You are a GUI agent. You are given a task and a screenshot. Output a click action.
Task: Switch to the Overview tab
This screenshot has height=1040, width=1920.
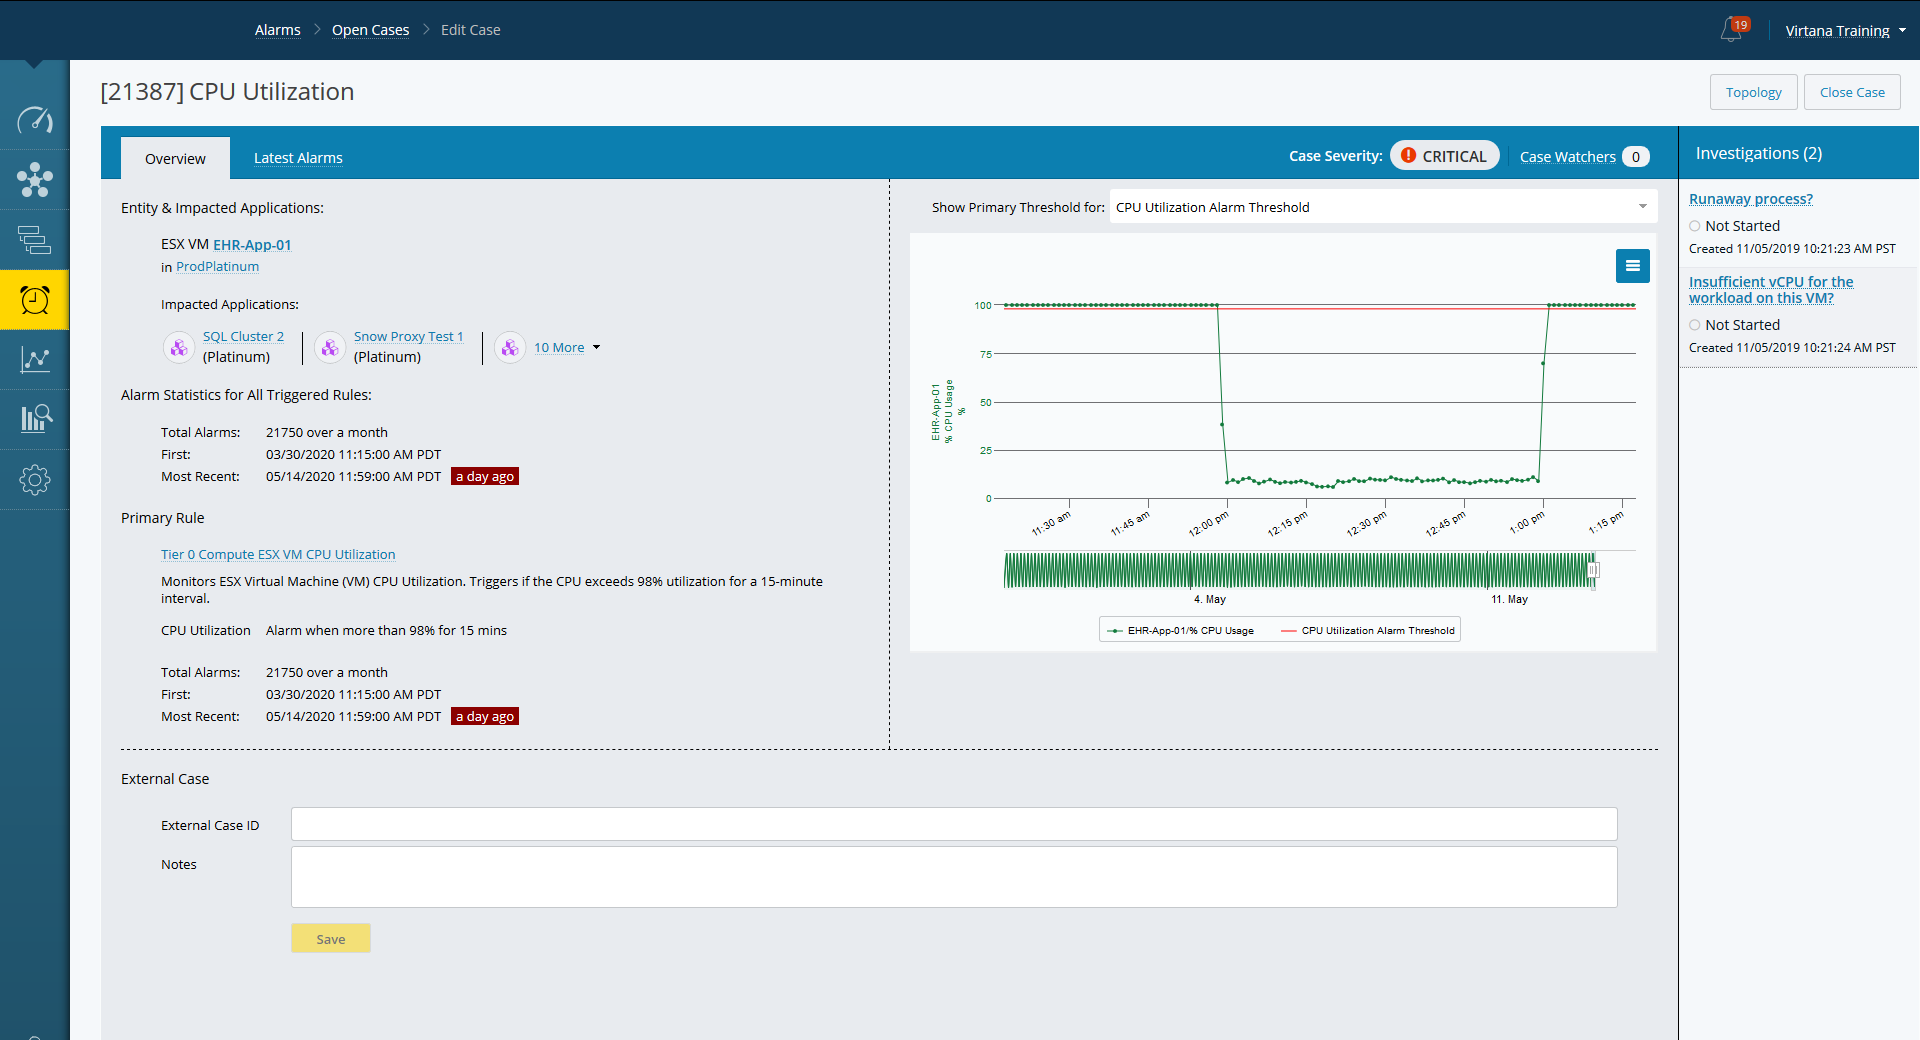175,158
